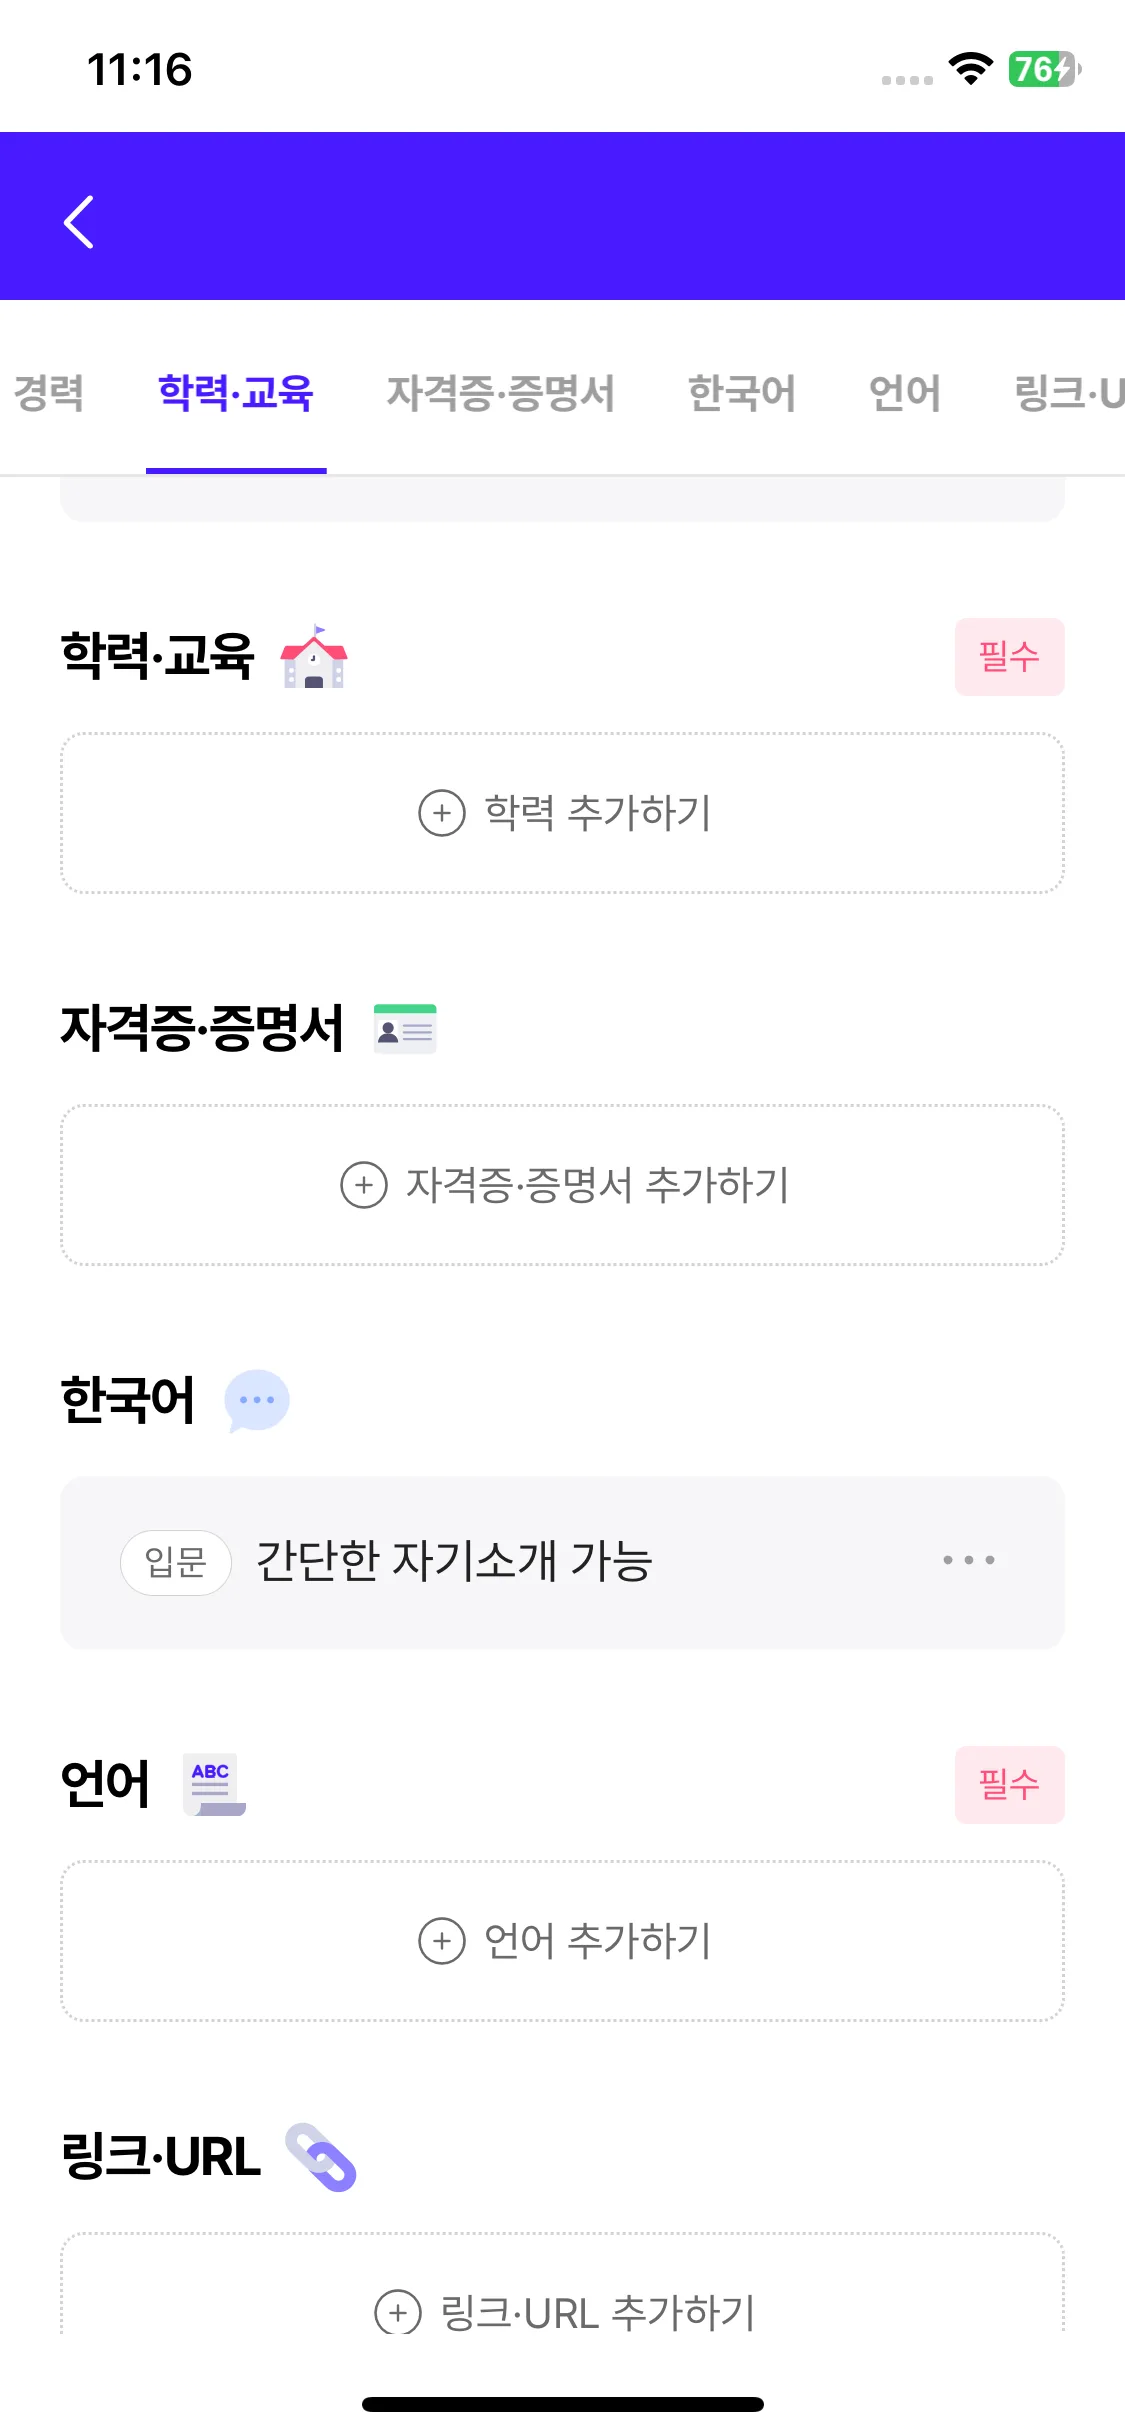
Task: Go to the 한국어 tab
Action: [741, 392]
